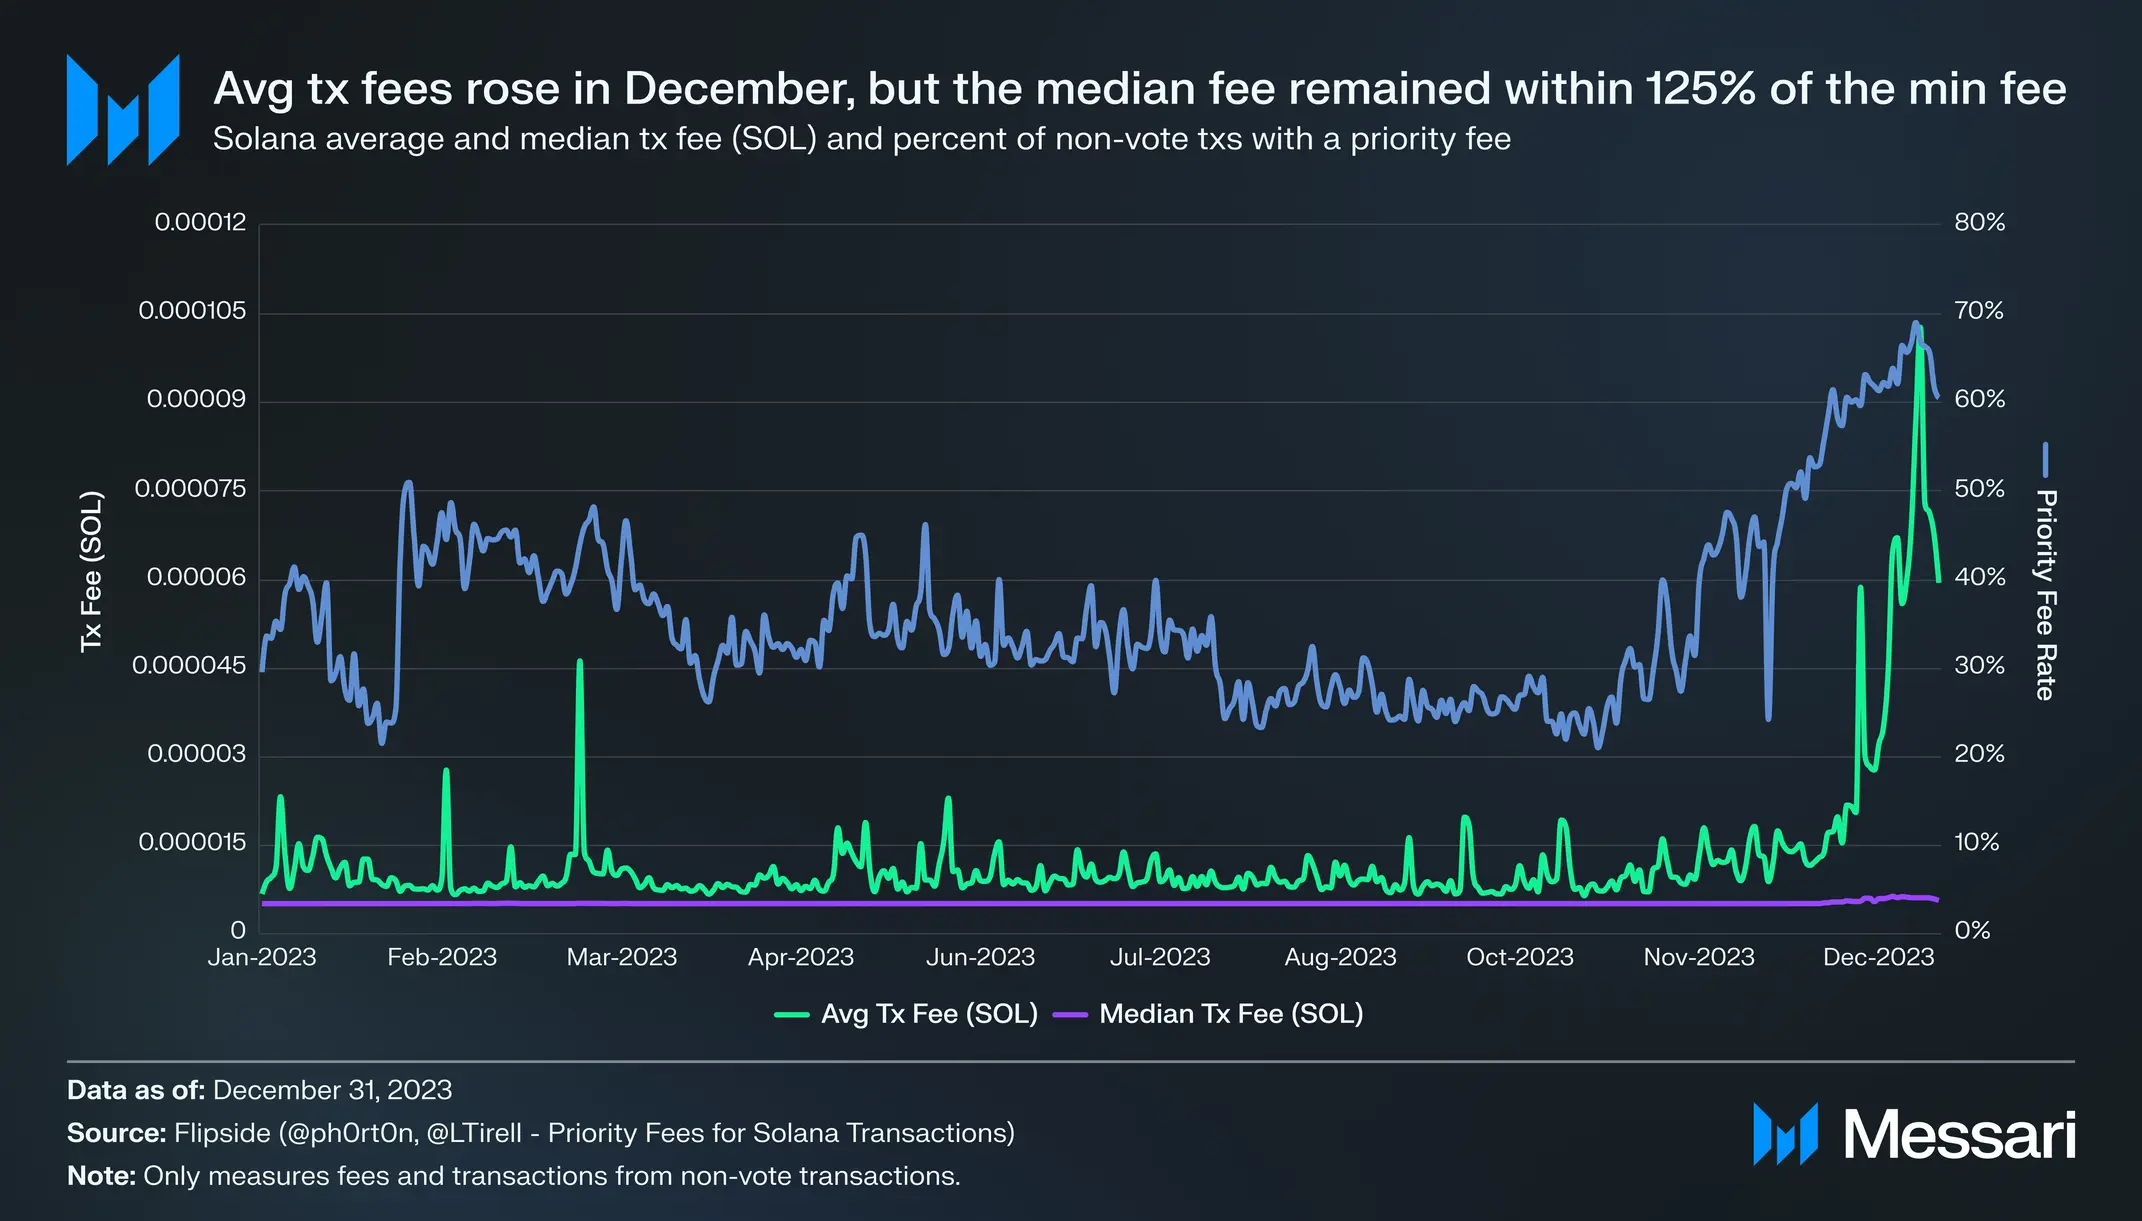This screenshot has height=1221, width=2142.
Task: Click the Note about non-vote transactions
Action: [514, 1176]
